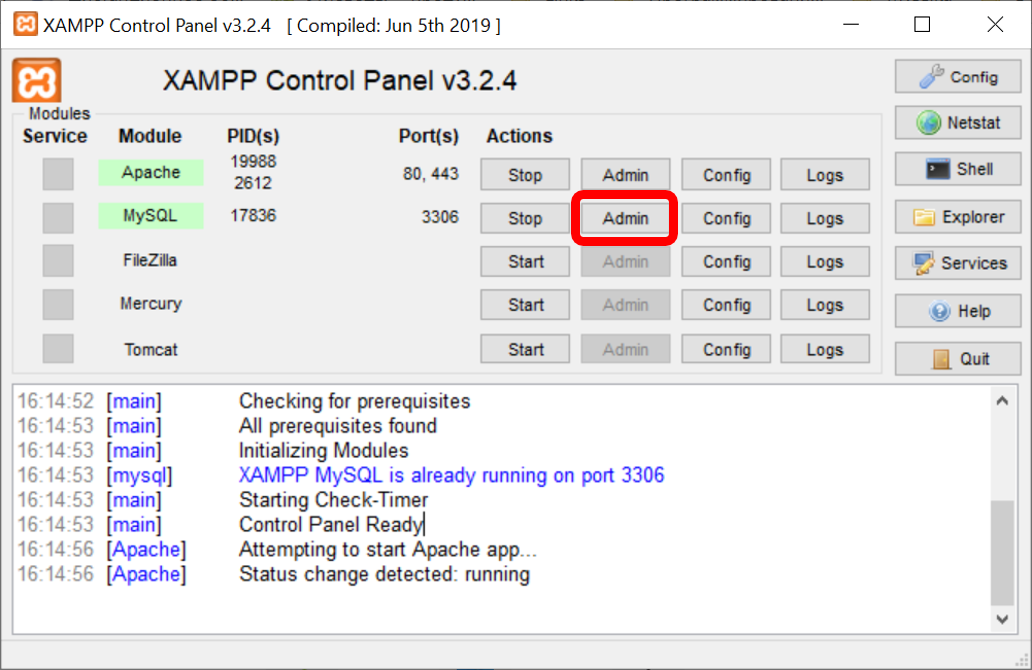
Task: Open Mercury Config menu
Action: point(726,305)
